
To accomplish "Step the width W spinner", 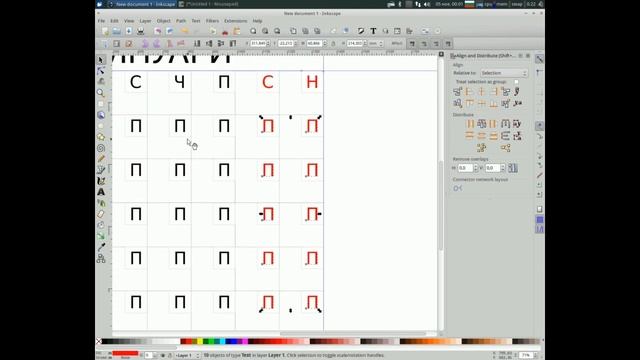I will click(x=325, y=43).
